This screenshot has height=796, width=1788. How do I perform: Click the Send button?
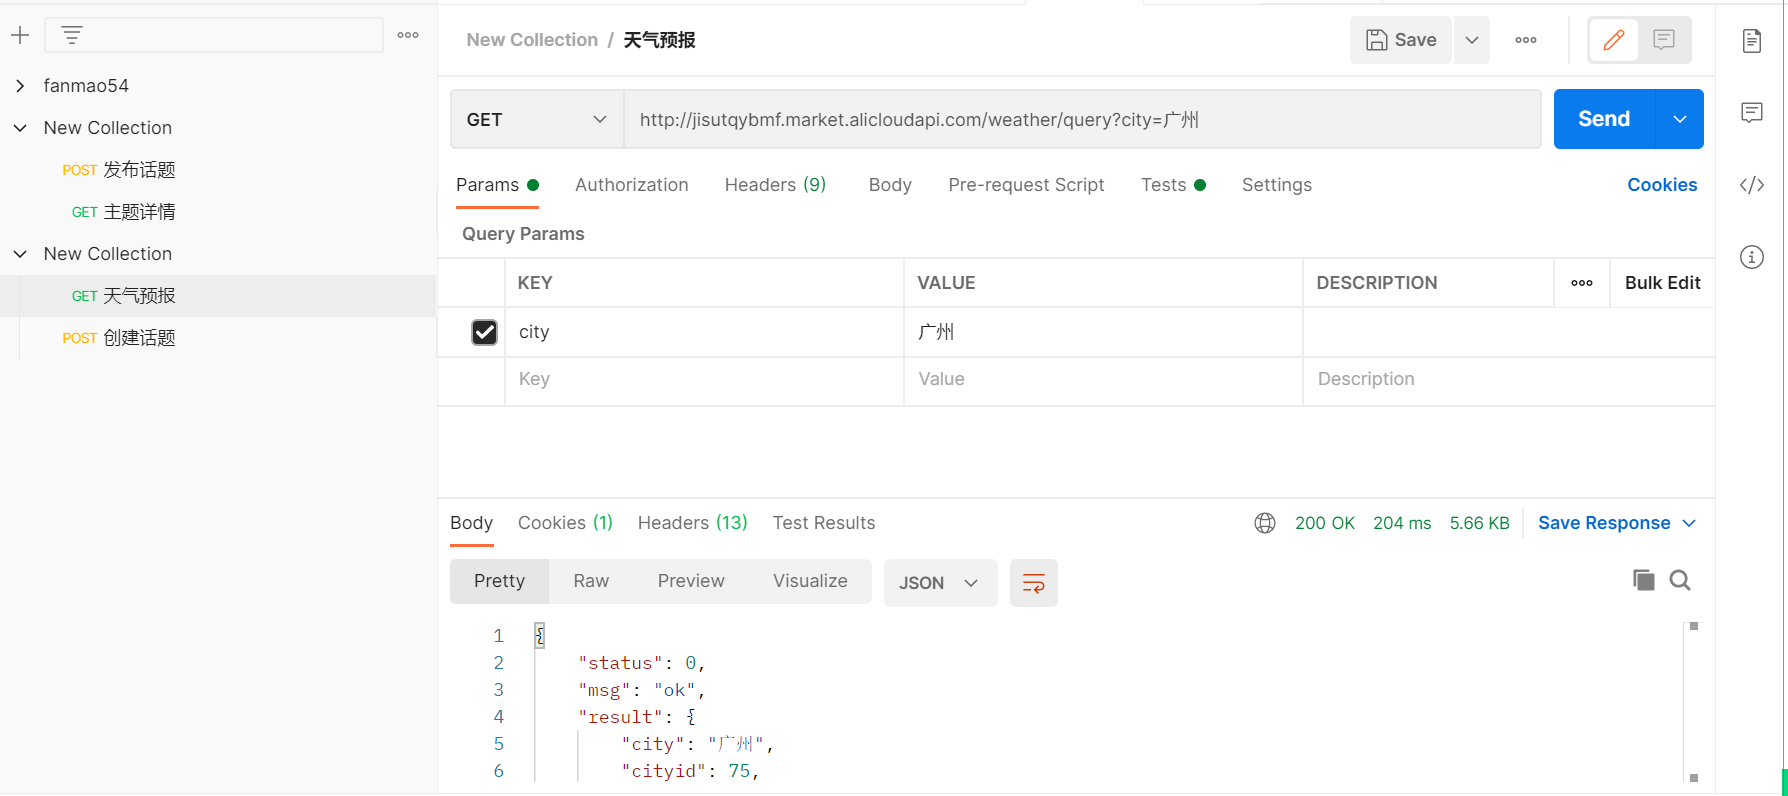pos(1604,119)
